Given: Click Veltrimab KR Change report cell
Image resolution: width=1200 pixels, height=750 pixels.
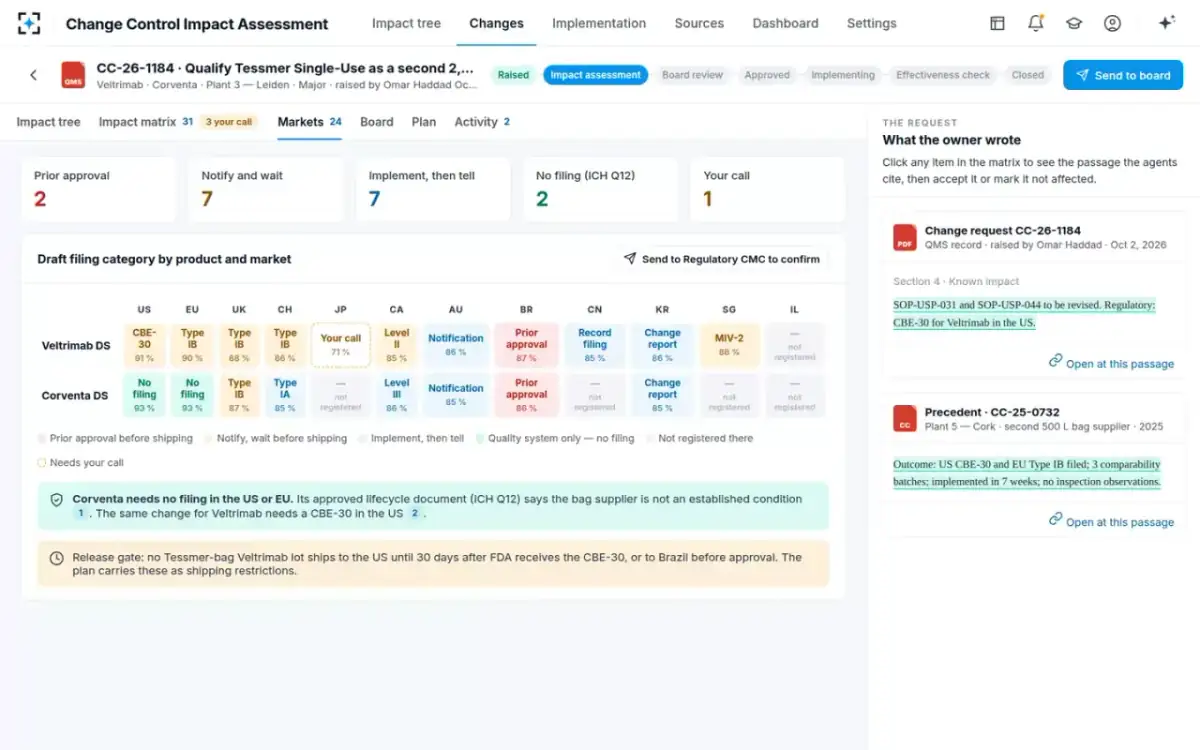Looking at the screenshot, I should (662, 345).
